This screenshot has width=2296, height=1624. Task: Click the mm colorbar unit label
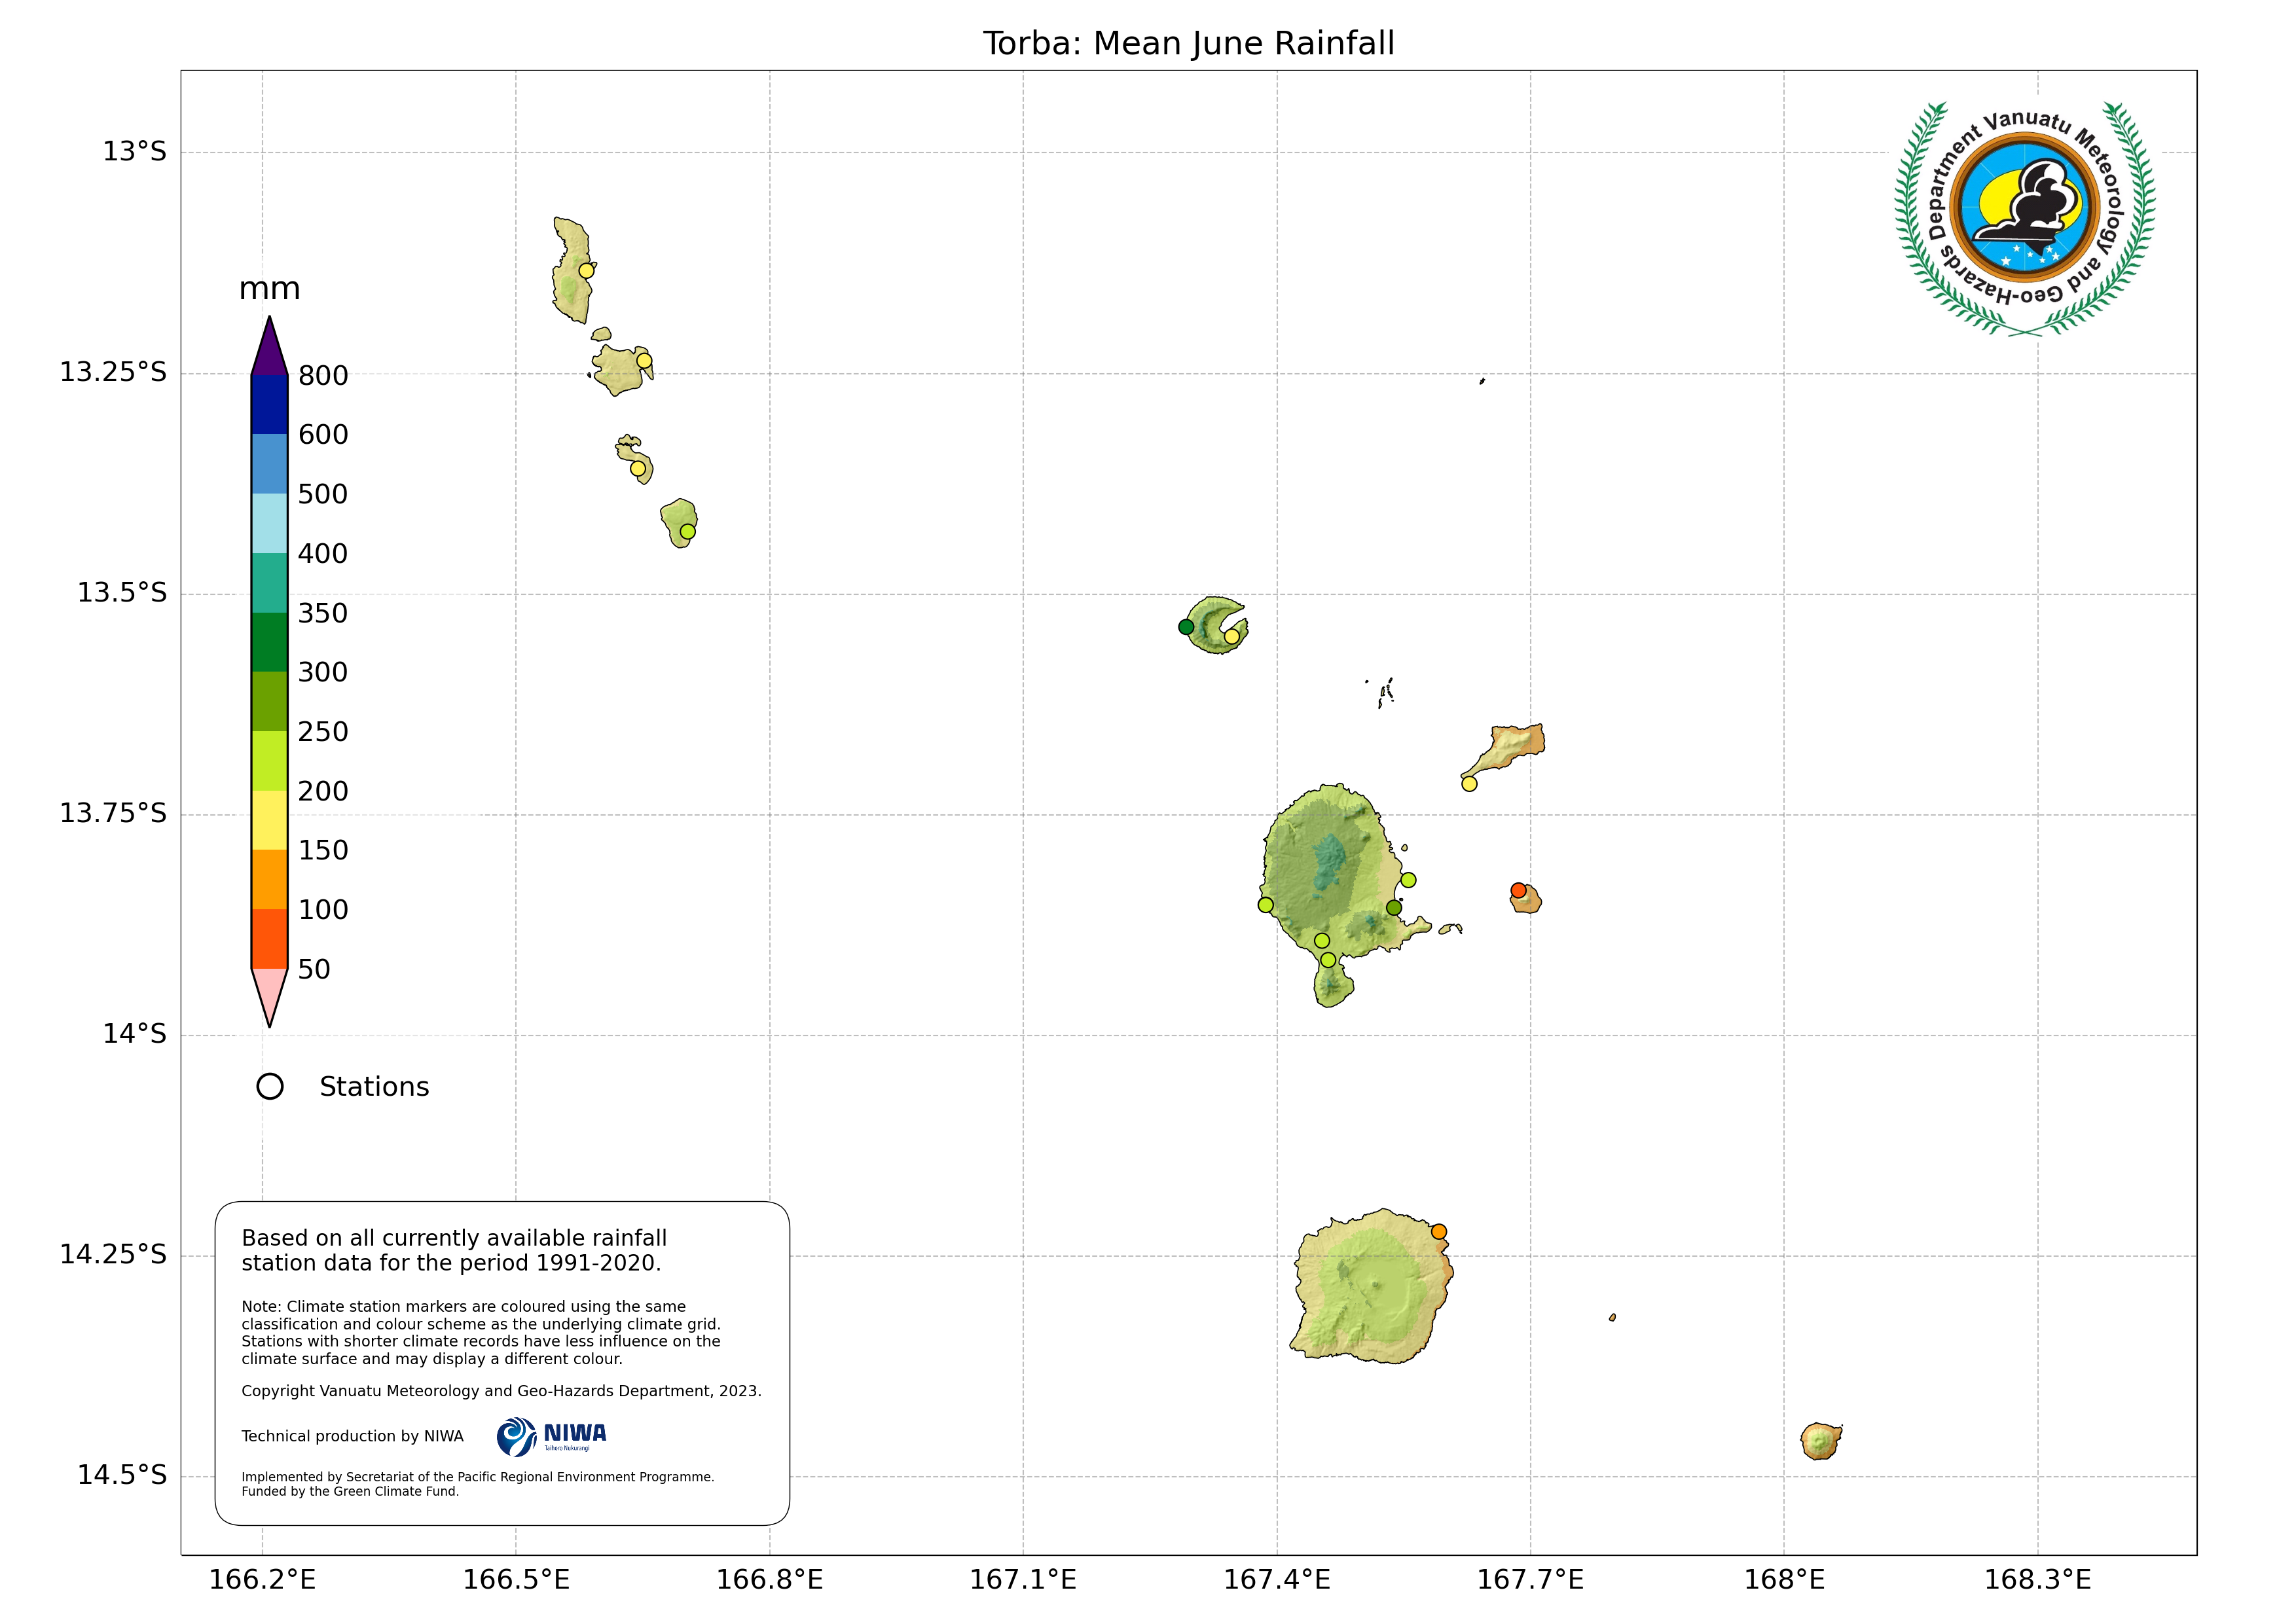pos(269,289)
